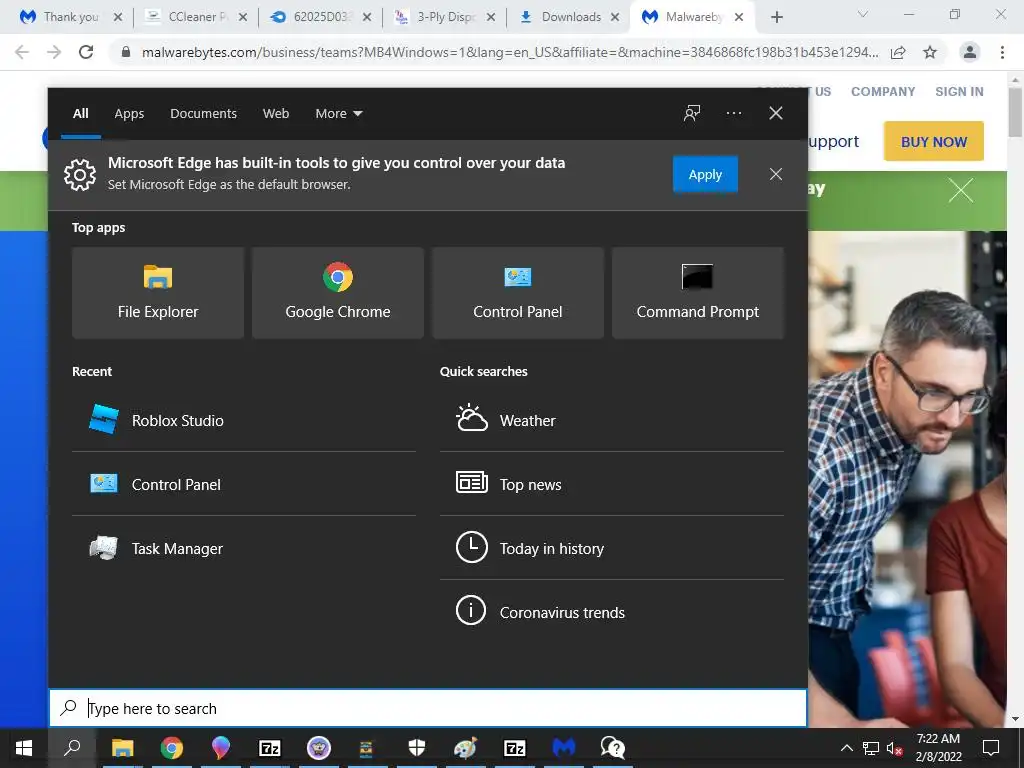Open Windows Security shield in taskbar

tap(417, 748)
